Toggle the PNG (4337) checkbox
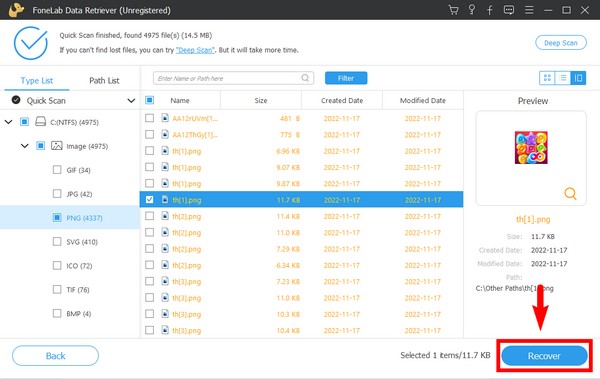The height and width of the screenshot is (379, 600). [57, 217]
